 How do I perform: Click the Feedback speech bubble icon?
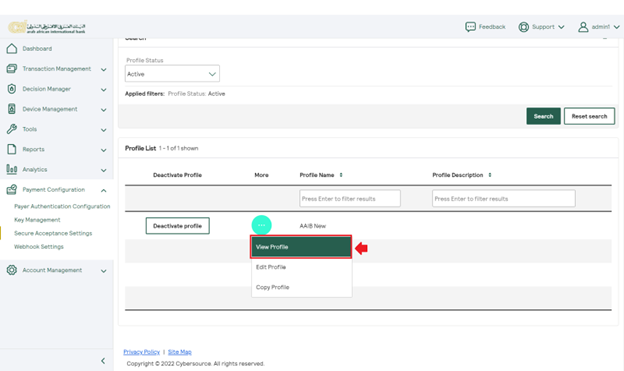pos(470,27)
